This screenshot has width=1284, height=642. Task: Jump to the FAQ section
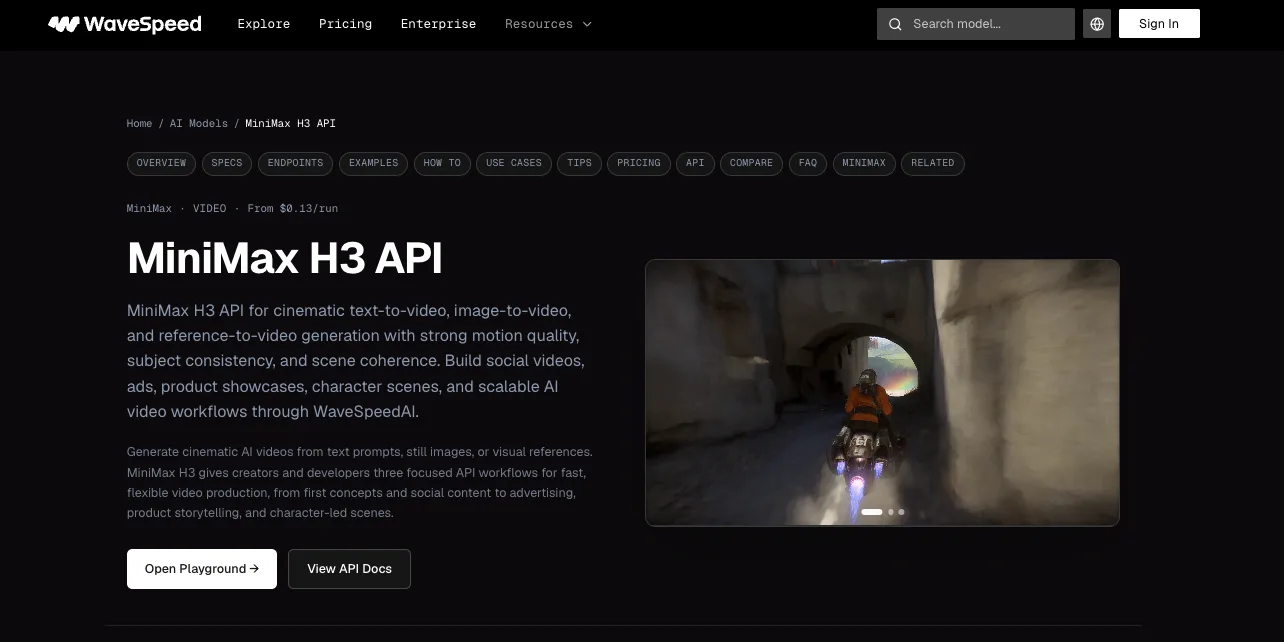[x=808, y=163]
